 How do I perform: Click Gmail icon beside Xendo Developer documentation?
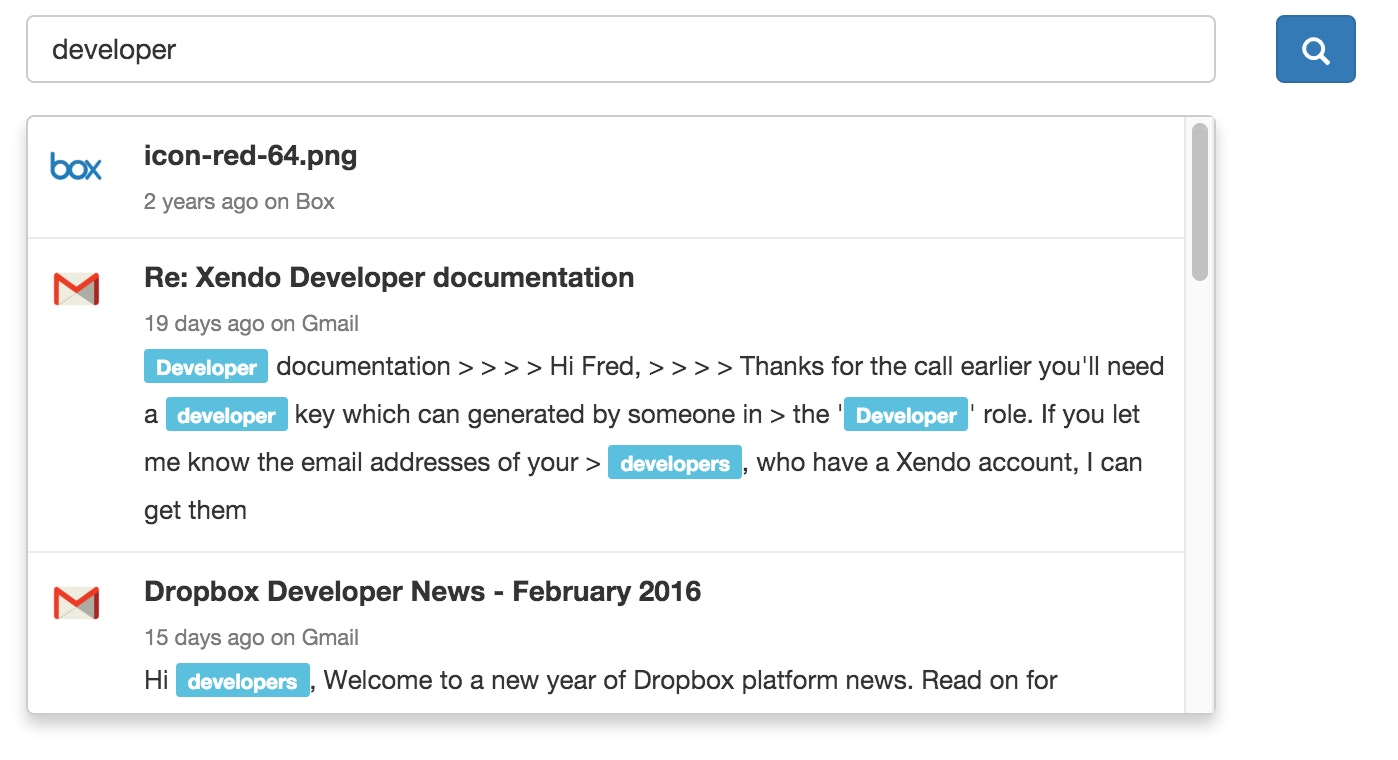pyautogui.click(x=76, y=289)
